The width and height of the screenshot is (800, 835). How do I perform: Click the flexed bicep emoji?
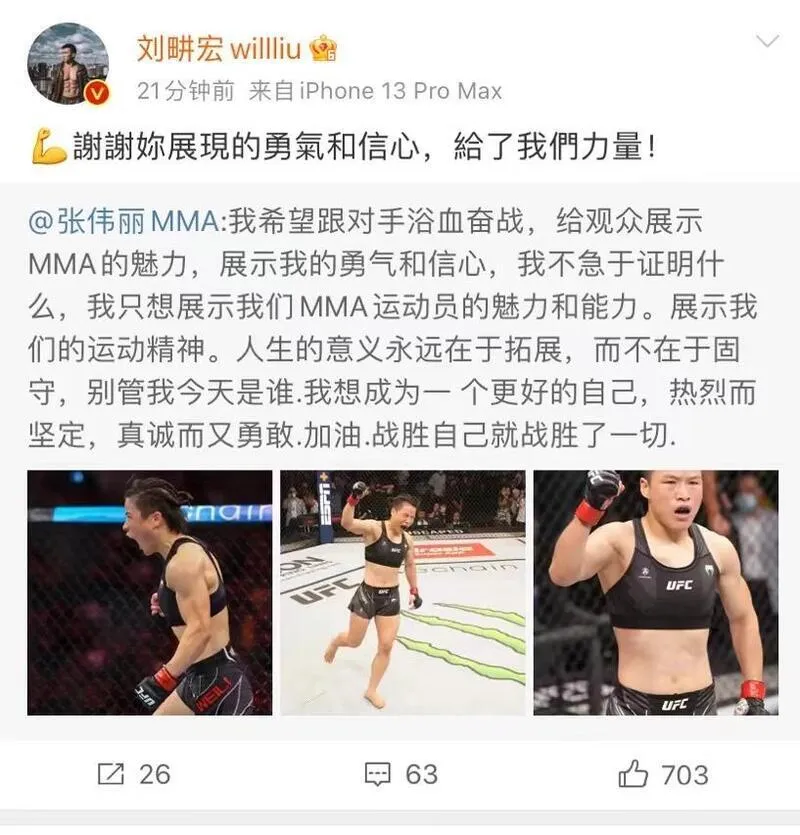point(49,146)
